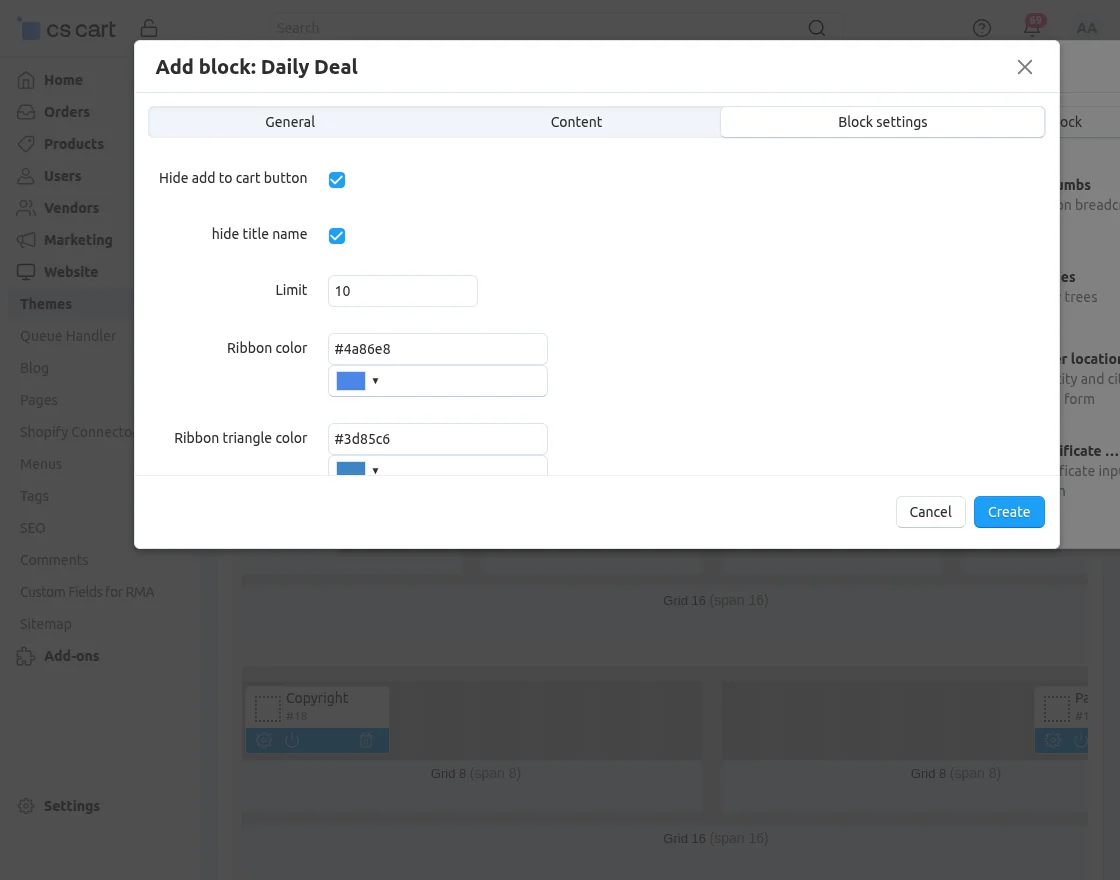Open the Ribbon color picker dropdown

(x=375, y=381)
